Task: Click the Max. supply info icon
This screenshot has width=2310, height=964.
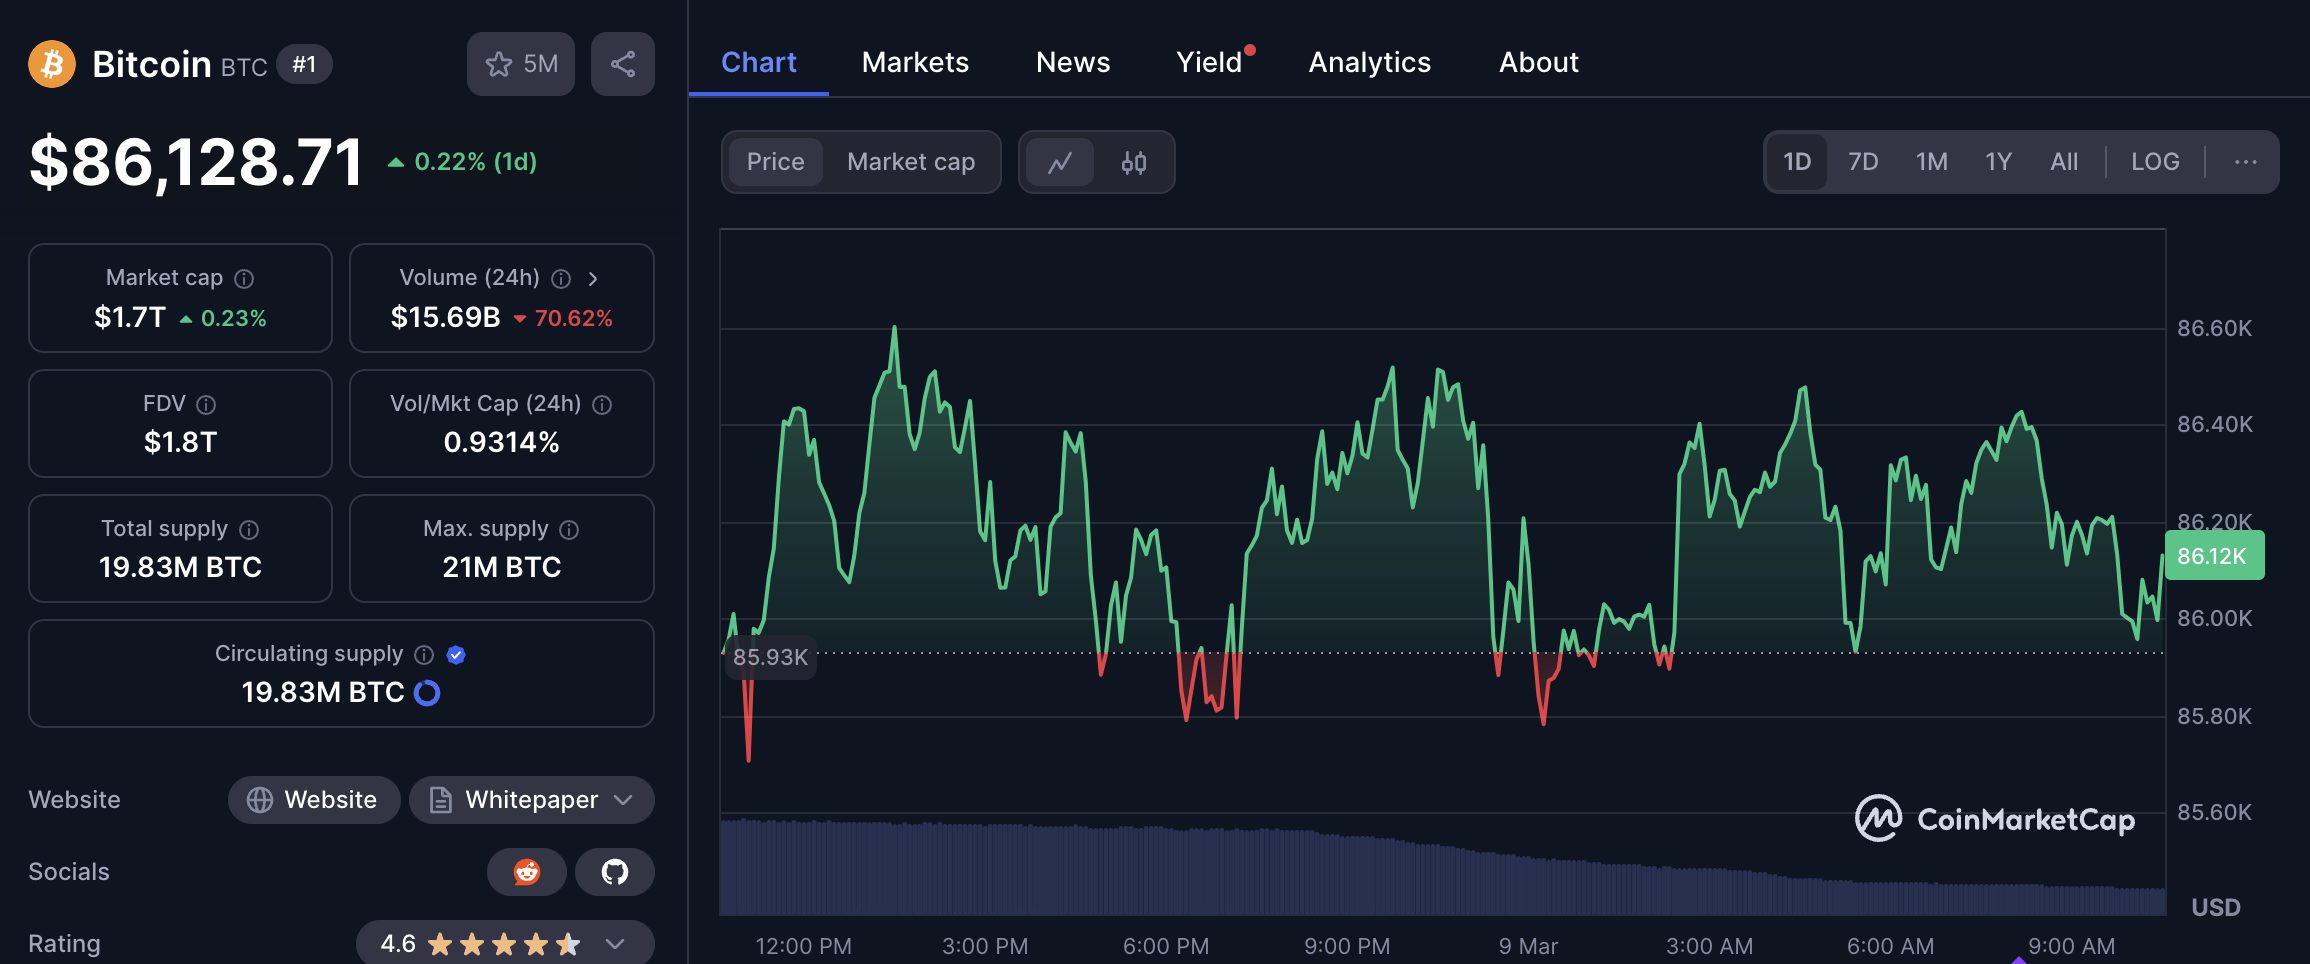Action: pos(569,530)
